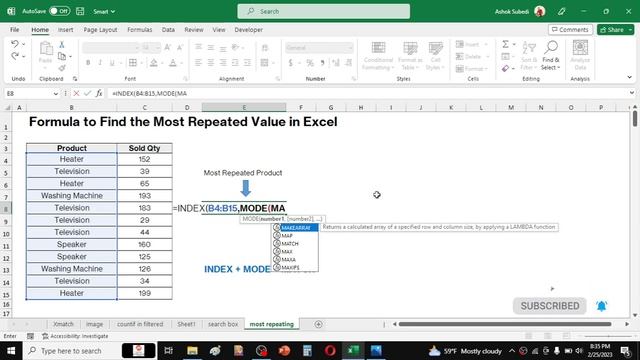
Task: Click the Percent Style icon
Action: coord(310,63)
